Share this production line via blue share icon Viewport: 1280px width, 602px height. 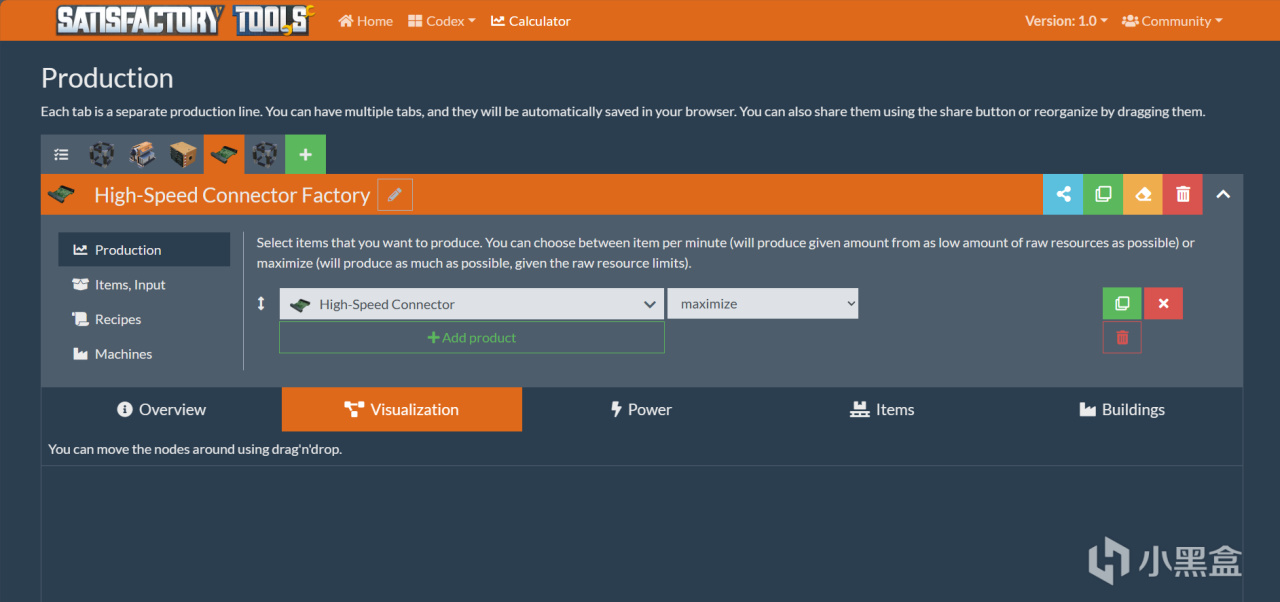click(x=1063, y=194)
